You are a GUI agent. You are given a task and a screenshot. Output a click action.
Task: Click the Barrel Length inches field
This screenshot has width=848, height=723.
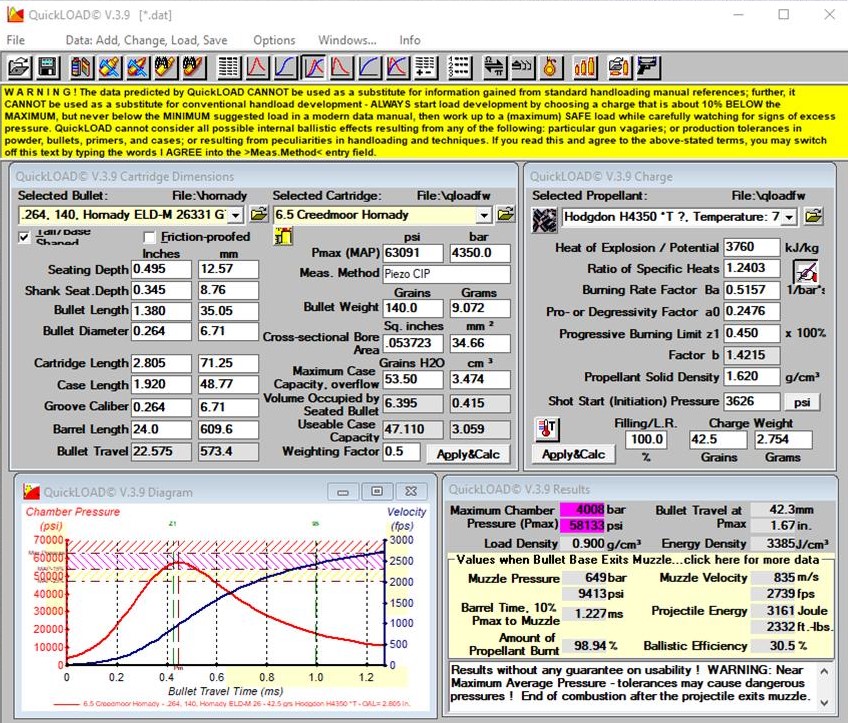coord(161,429)
